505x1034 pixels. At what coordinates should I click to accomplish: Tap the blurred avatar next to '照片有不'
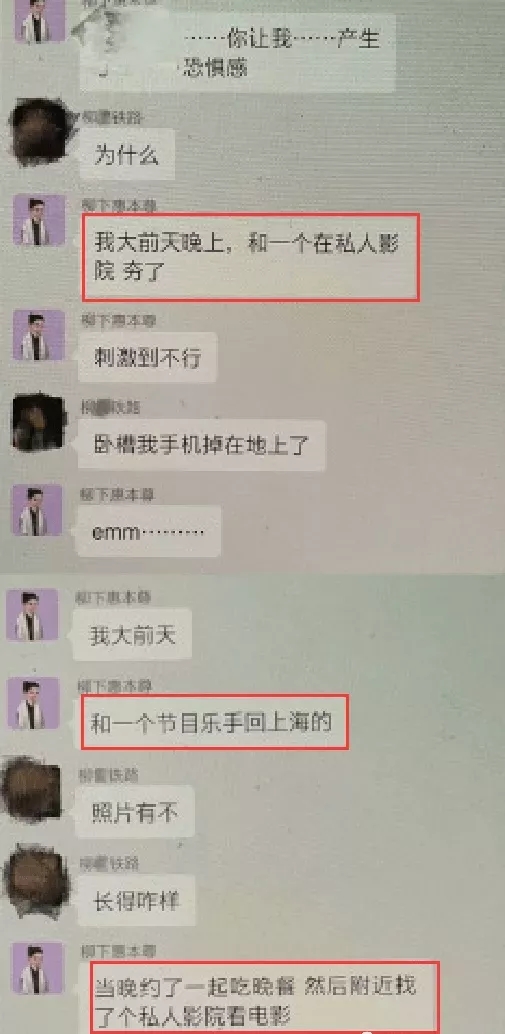(31, 789)
